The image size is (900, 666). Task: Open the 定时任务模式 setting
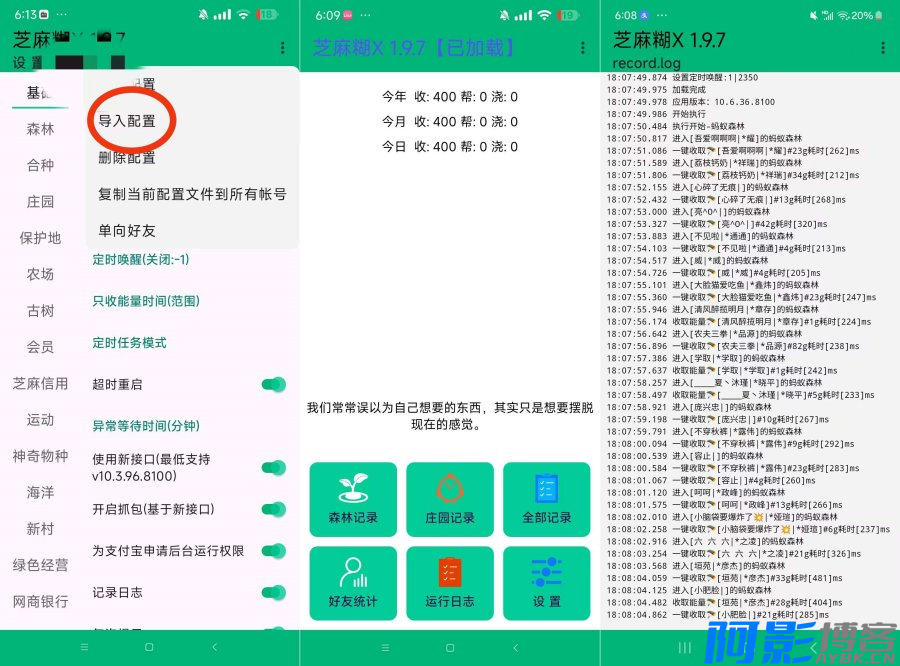[129, 343]
